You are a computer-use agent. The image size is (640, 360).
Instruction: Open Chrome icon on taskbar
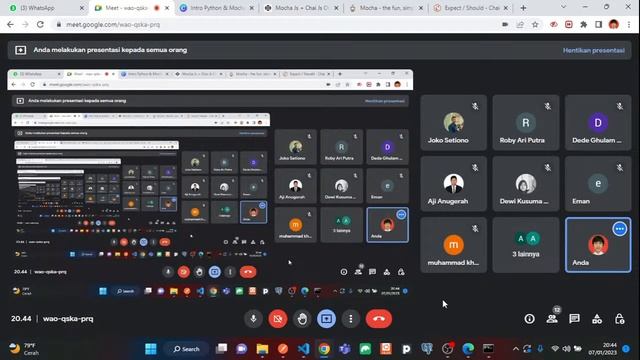(324, 349)
